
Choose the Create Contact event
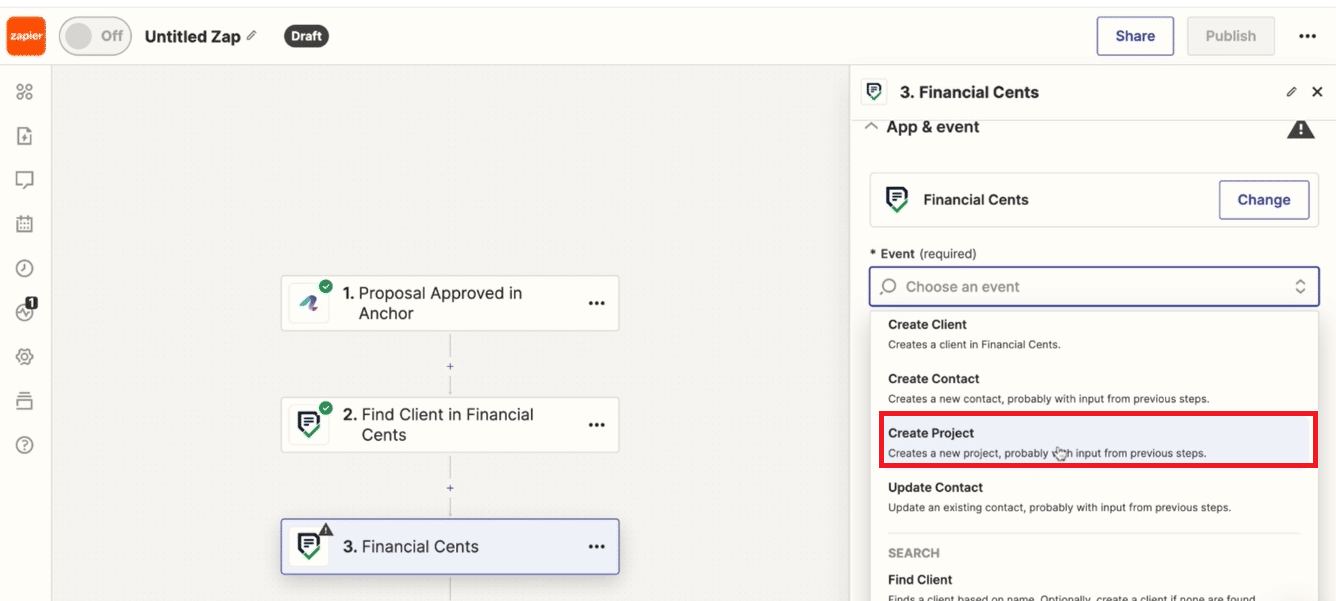1094,388
